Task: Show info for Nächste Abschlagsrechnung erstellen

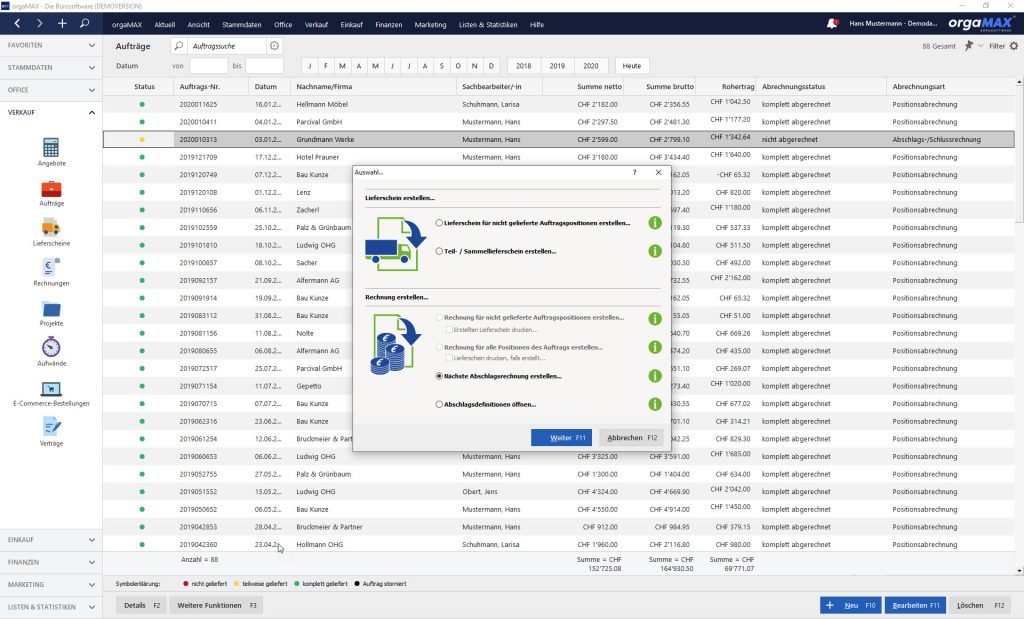Action: (x=655, y=376)
